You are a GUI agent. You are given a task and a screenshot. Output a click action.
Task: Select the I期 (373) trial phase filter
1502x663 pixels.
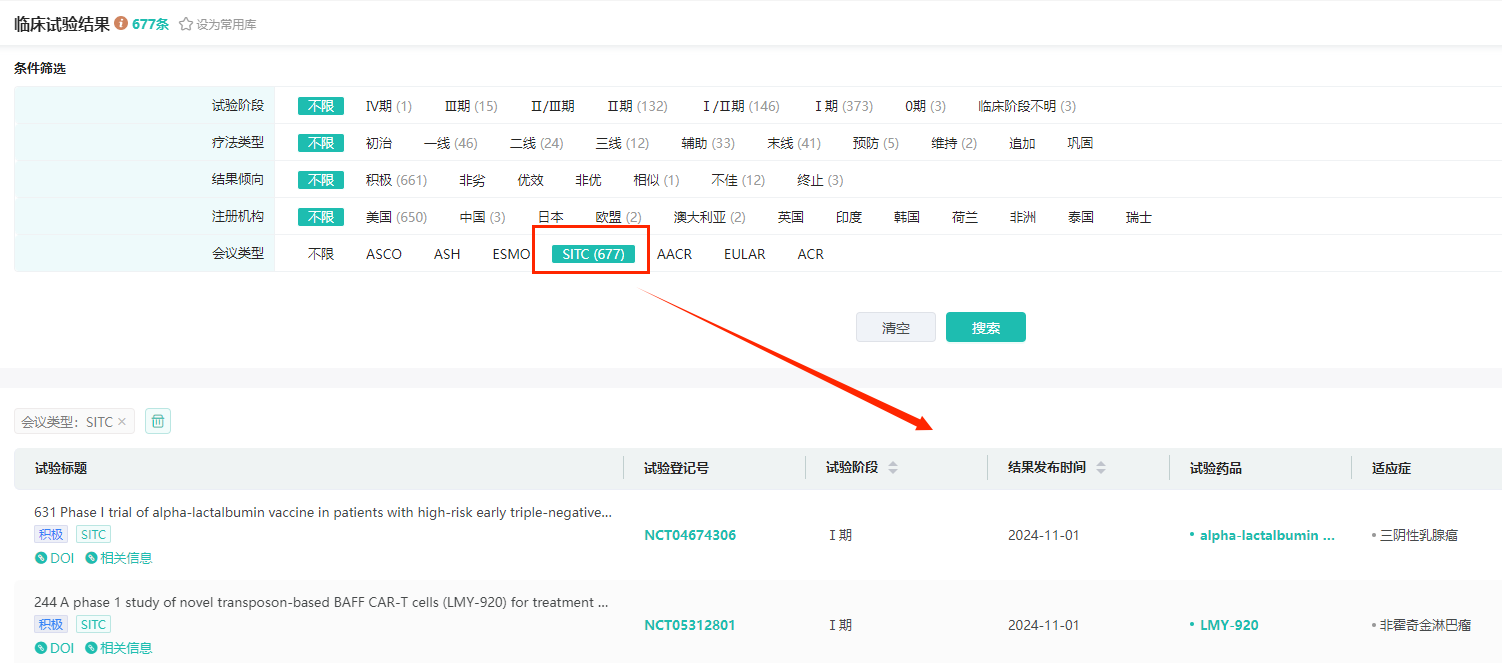click(843, 106)
